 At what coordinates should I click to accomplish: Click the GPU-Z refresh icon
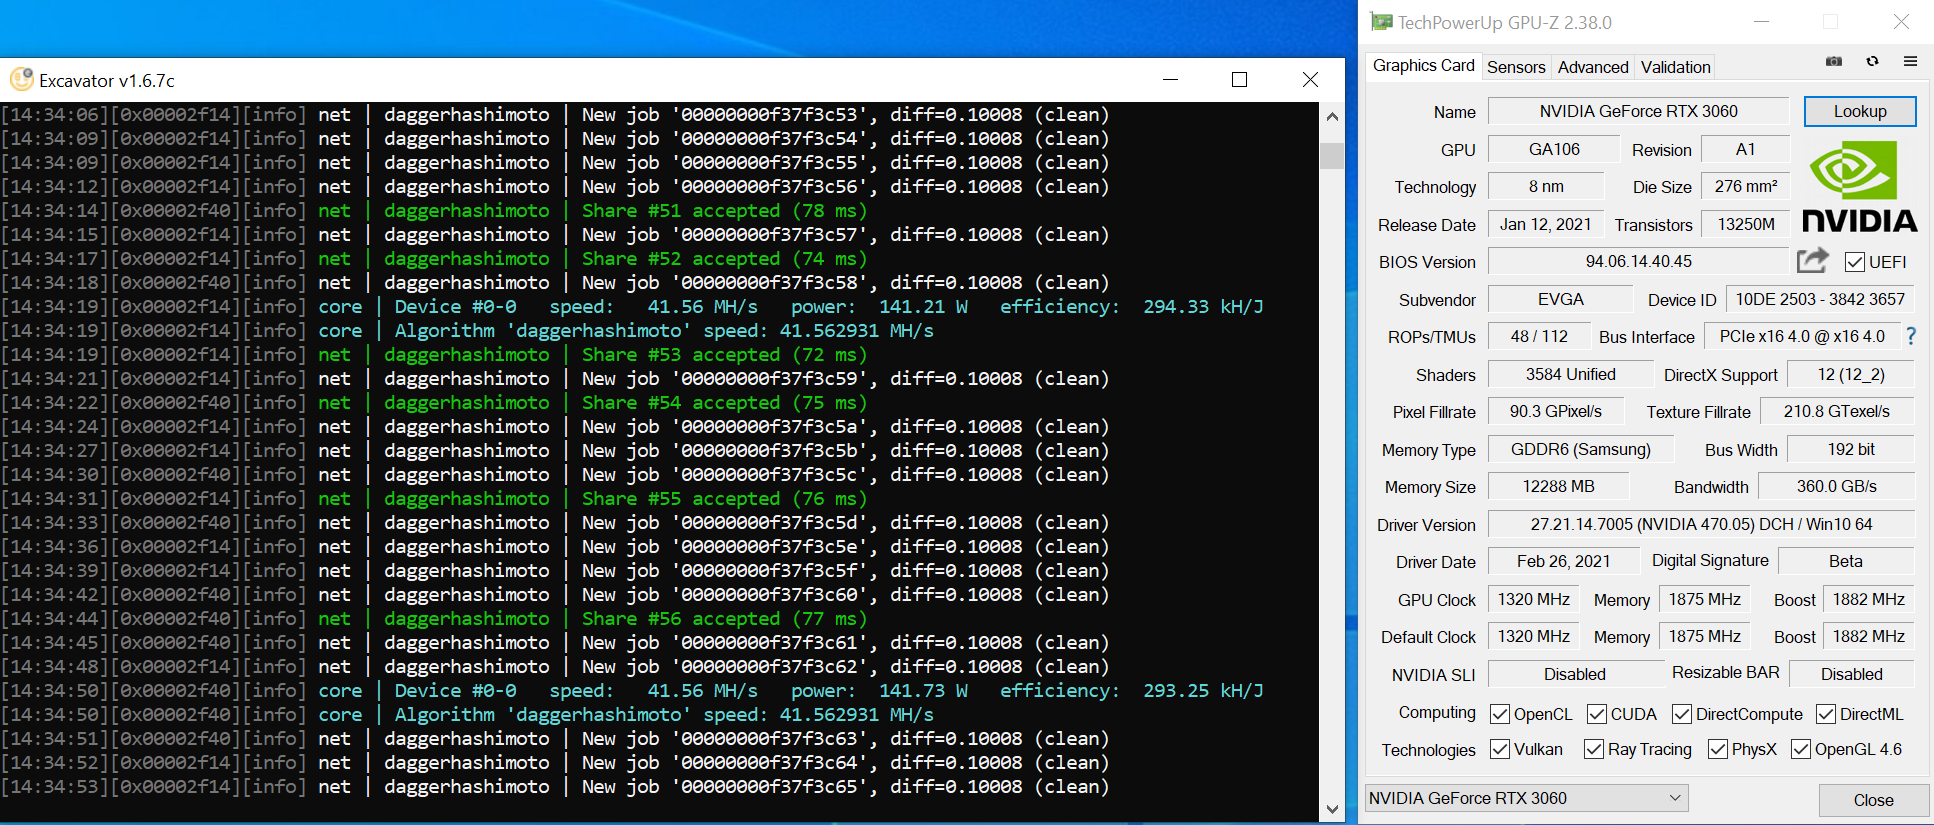point(1872,62)
